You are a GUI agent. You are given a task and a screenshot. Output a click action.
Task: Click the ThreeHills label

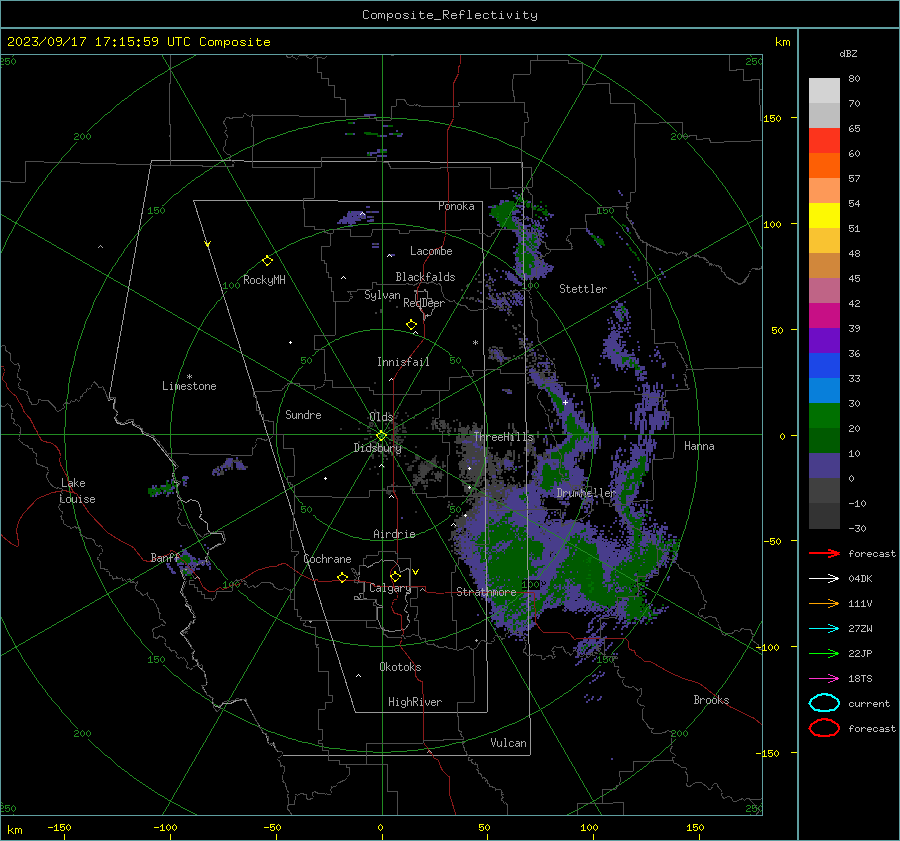pos(503,437)
